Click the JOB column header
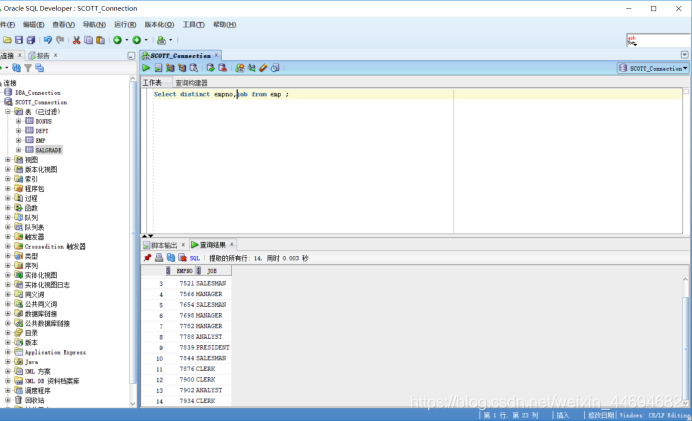The image size is (692, 421). [x=213, y=271]
